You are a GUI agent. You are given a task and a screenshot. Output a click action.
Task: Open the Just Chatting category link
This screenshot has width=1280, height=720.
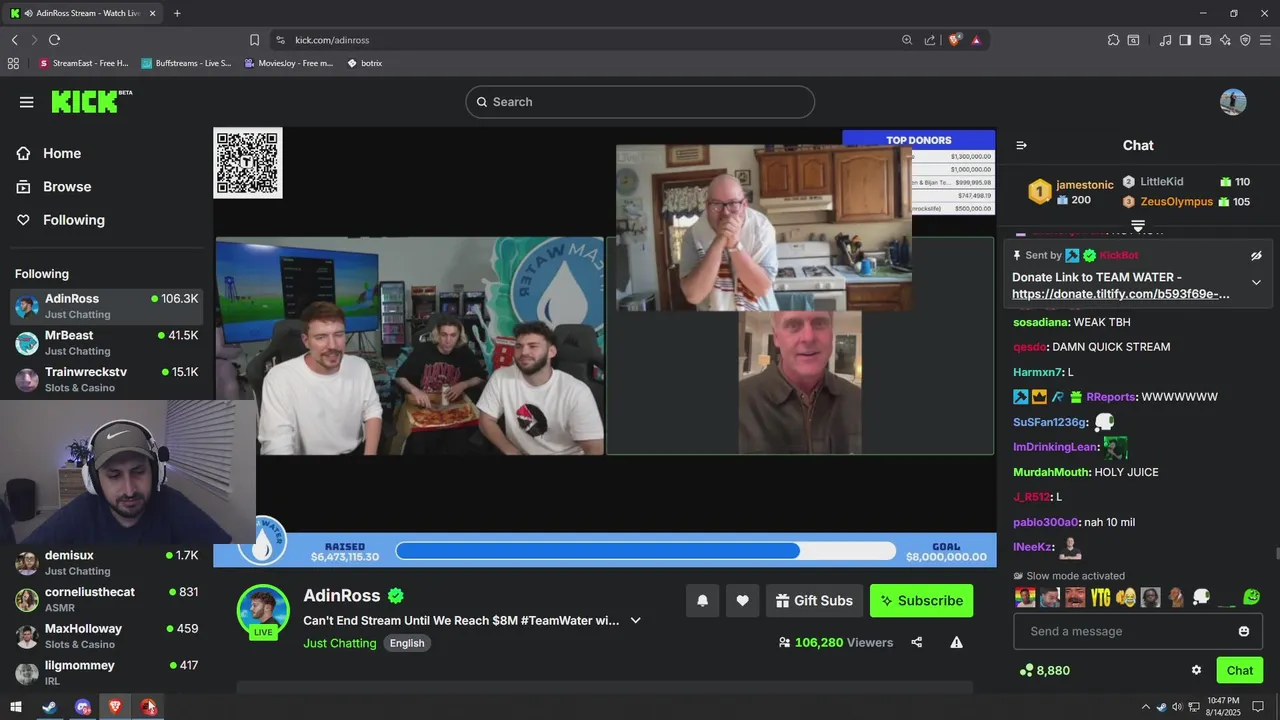coord(340,643)
